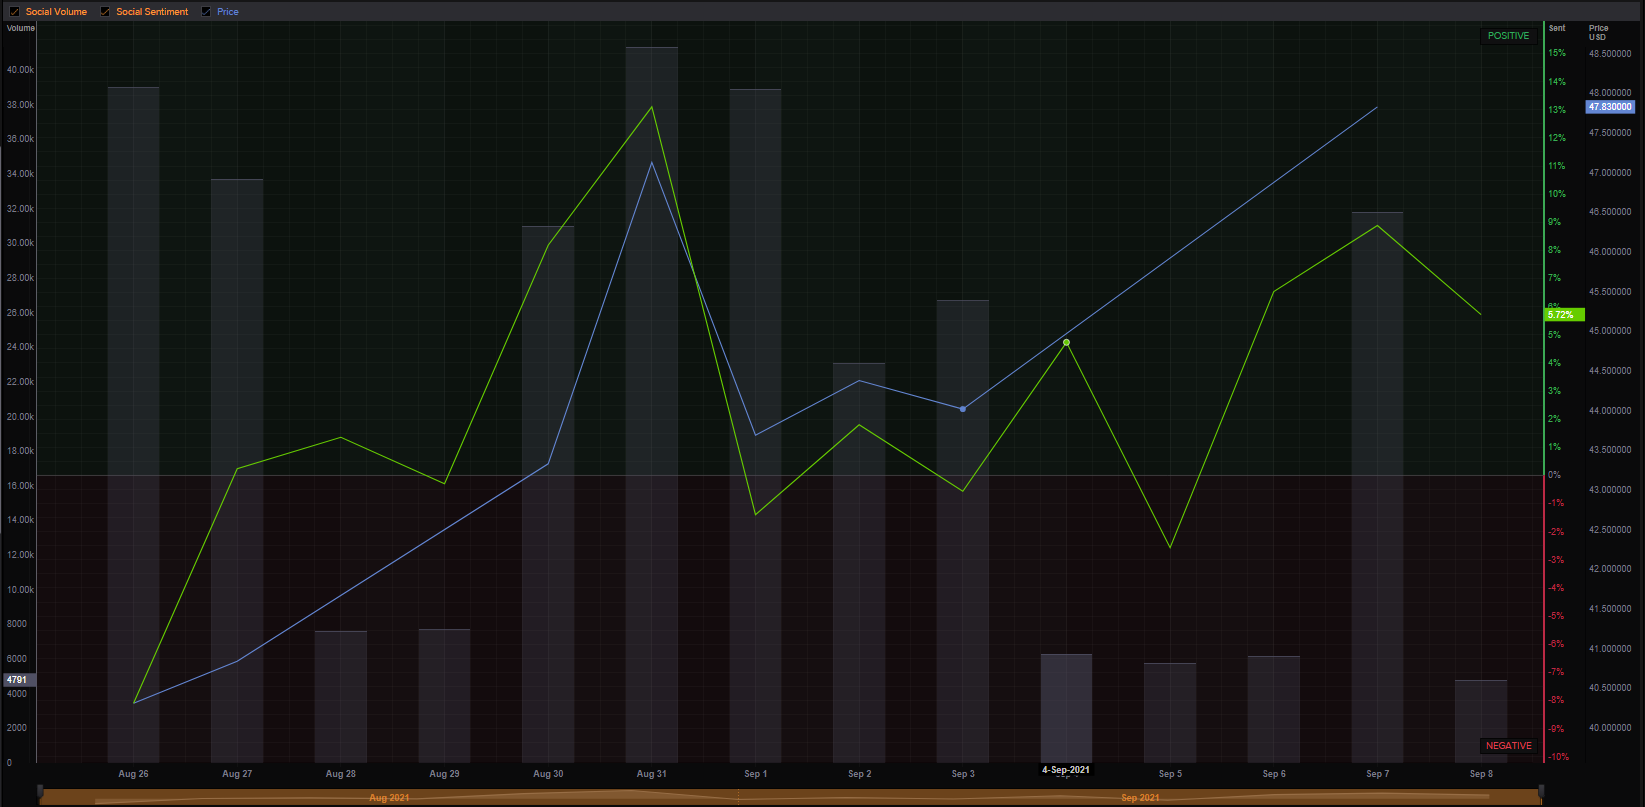Click the 47.830000 price tag on axis
Image resolution: width=1645 pixels, height=807 pixels.
[x=1610, y=107]
